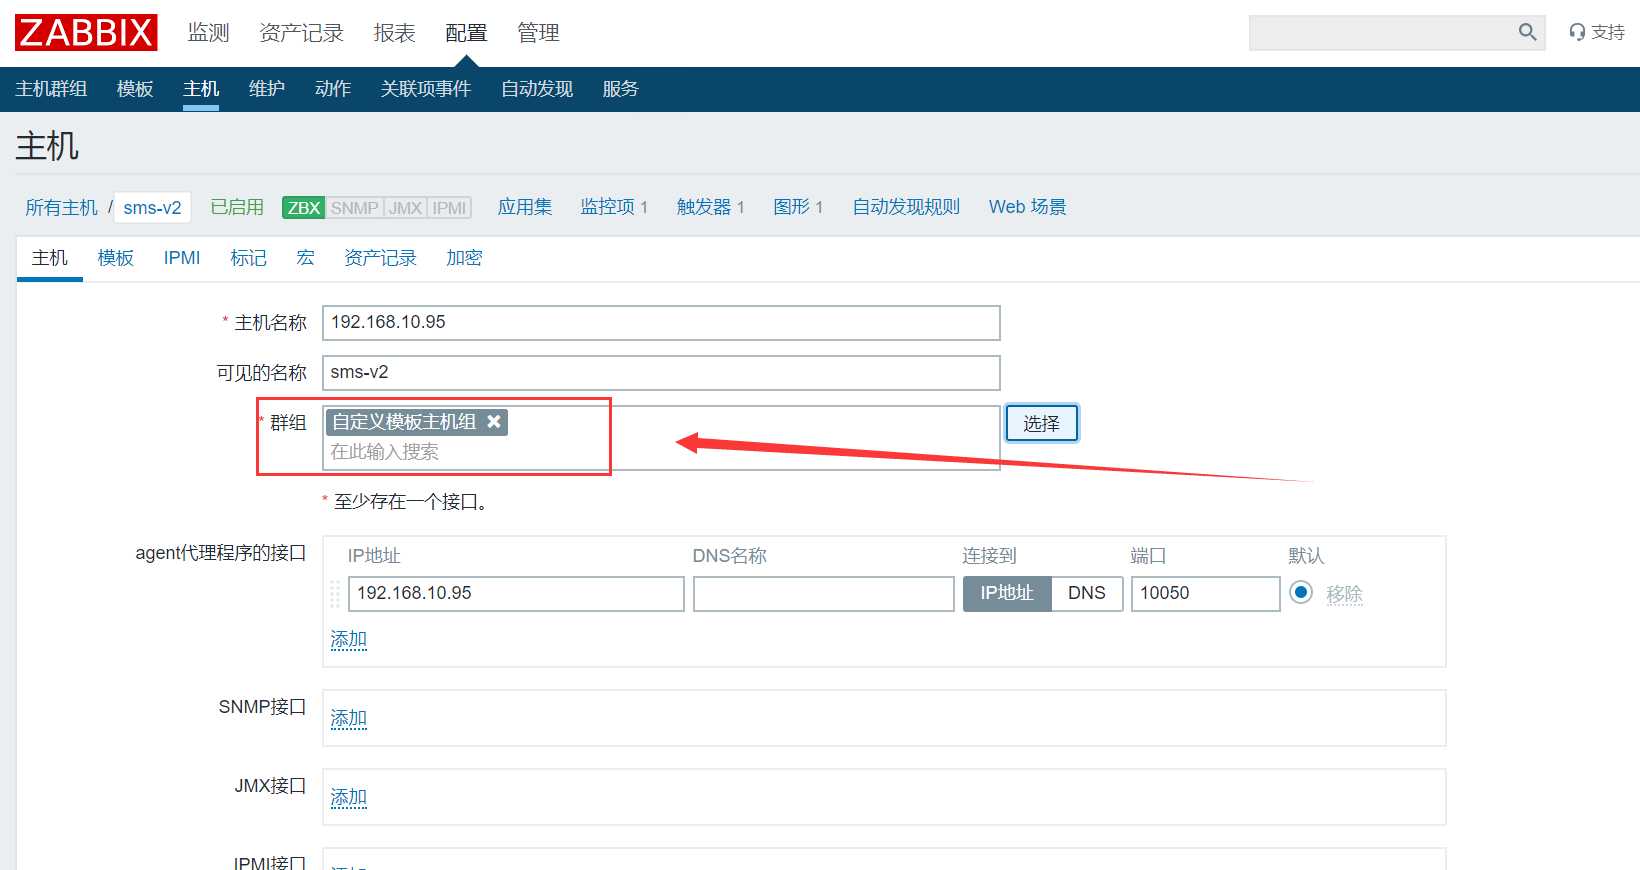Go to 动作 submenu

coord(333,89)
